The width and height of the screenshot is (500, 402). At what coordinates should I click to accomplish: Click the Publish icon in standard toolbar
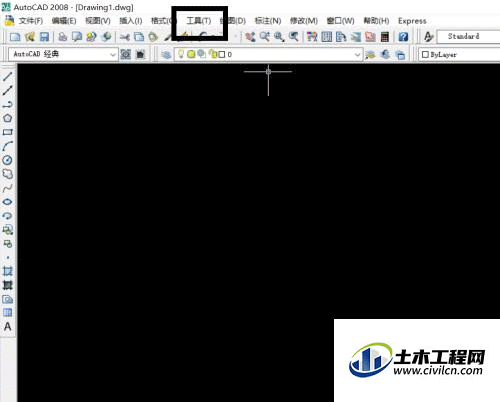[x=91, y=37]
